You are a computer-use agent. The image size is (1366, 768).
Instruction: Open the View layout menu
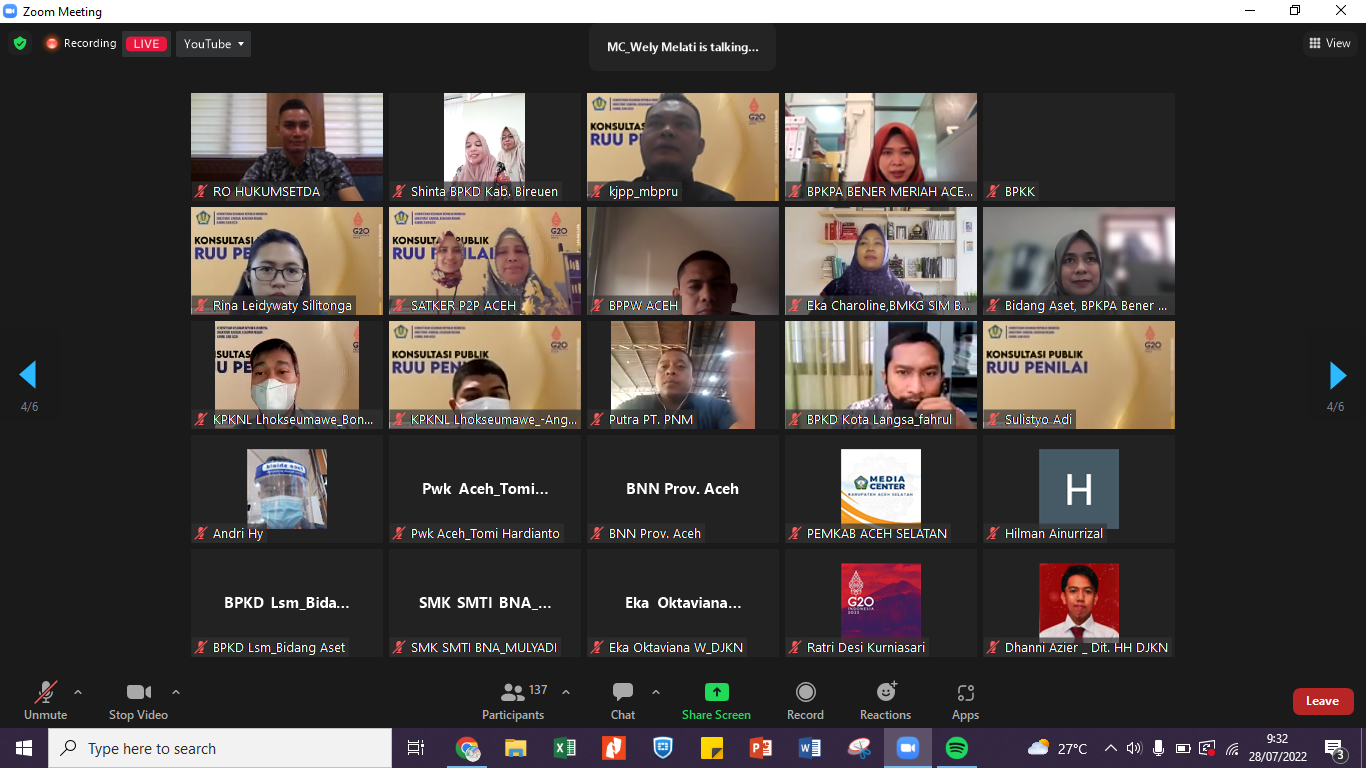point(1330,43)
